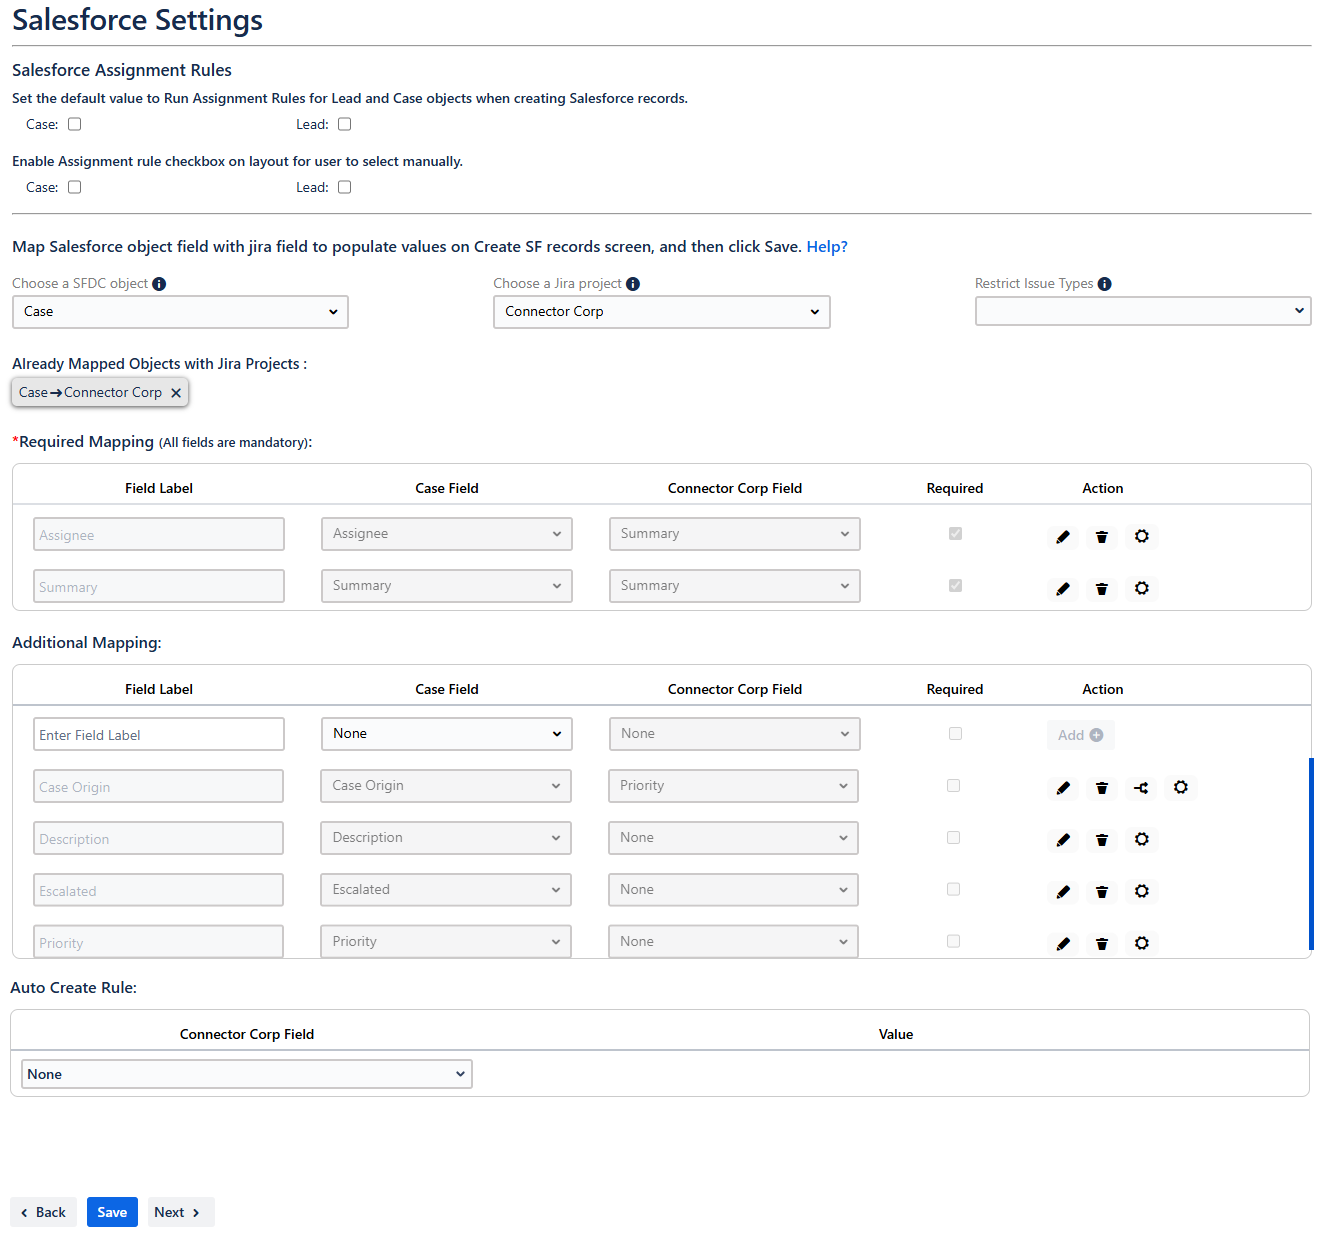
Task: Open Case Field dropdown showing Description
Action: (x=446, y=838)
